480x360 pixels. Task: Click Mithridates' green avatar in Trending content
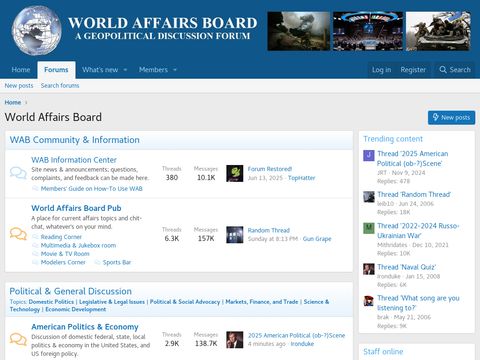click(369, 228)
